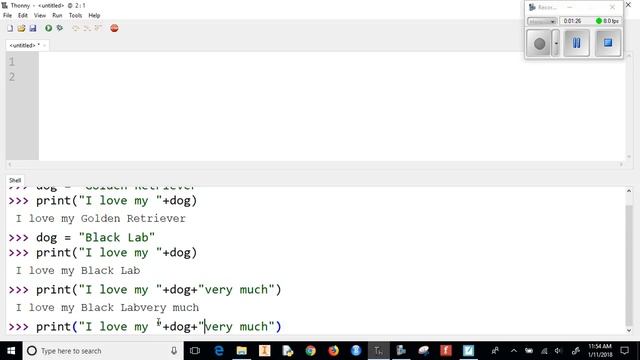Click the green fps status indicator
The height and width of the screenshot is (360, 640).
pos(599,21)
